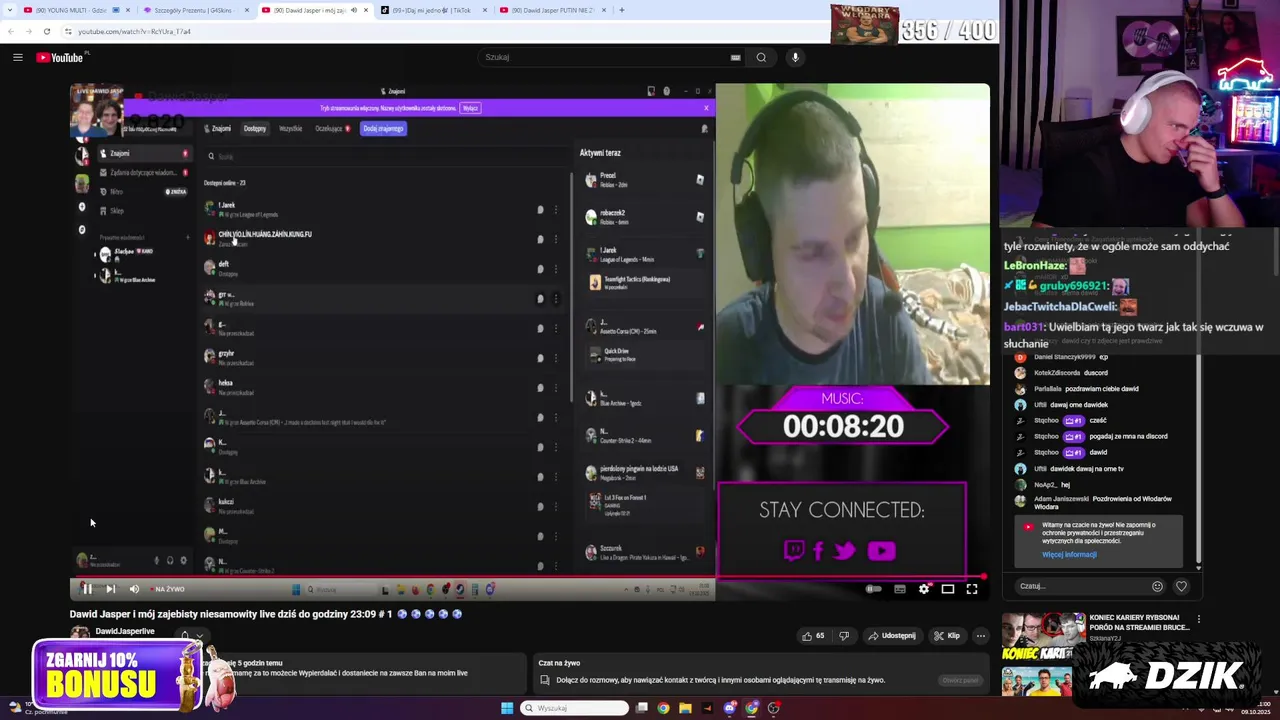
Task: Open KONIEC KARIERY RYBSONA video thumbnail
Action: pos(1043,636)
